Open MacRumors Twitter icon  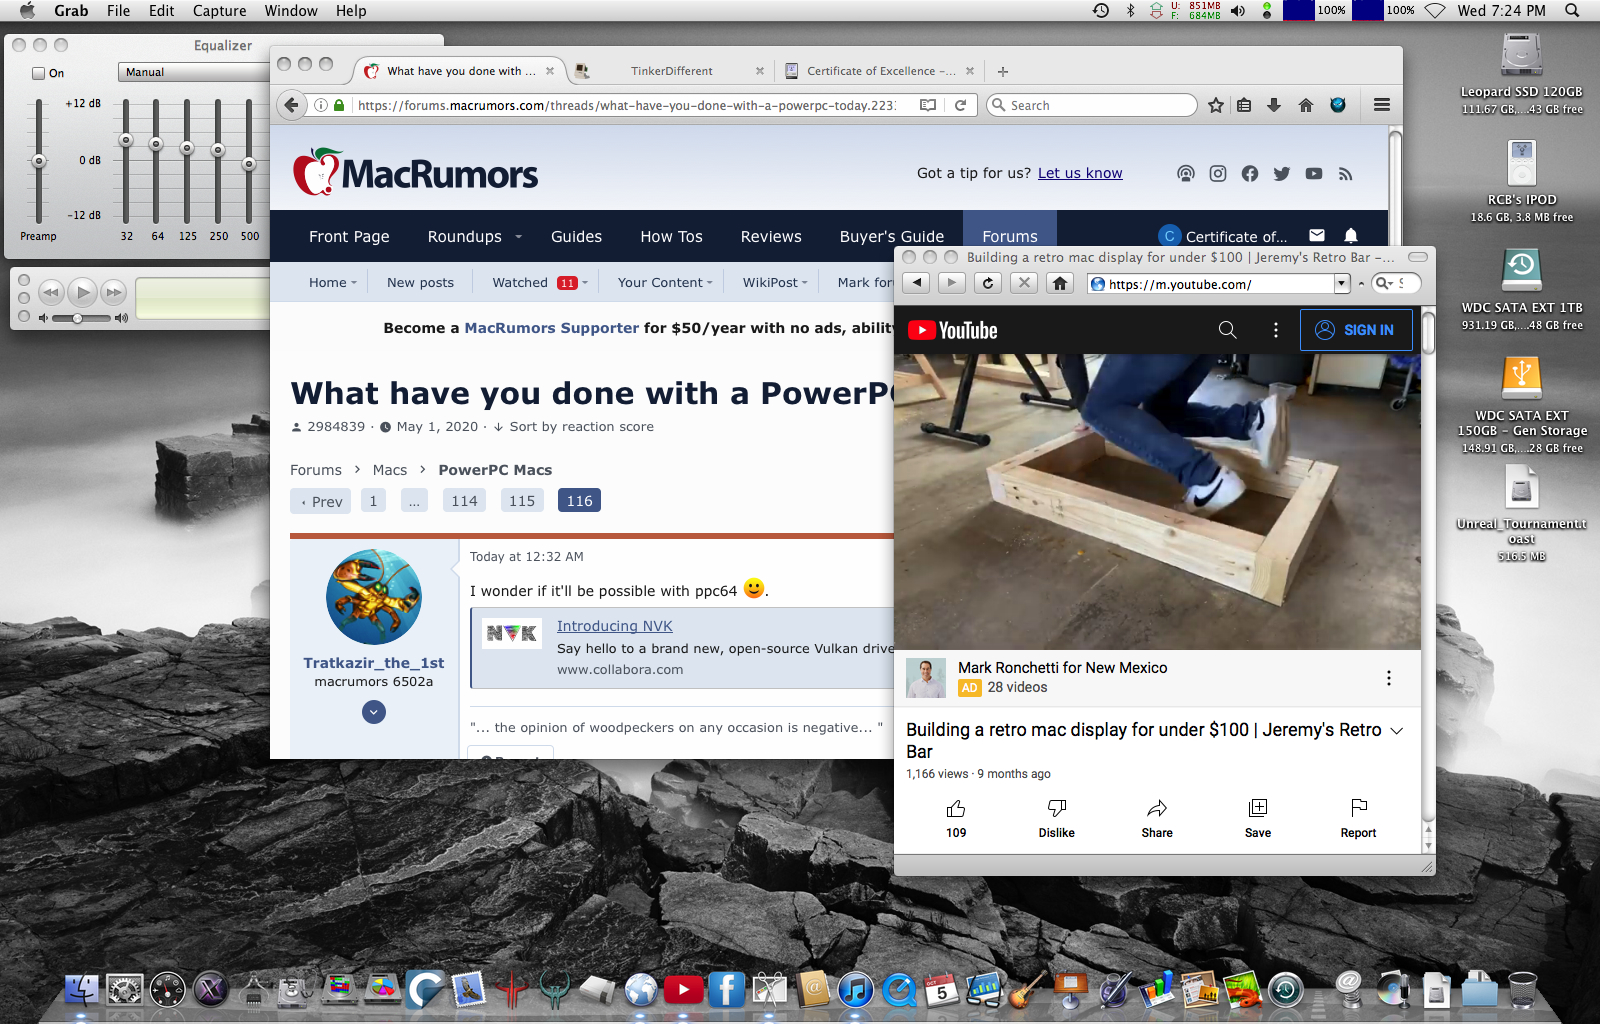1282,174
